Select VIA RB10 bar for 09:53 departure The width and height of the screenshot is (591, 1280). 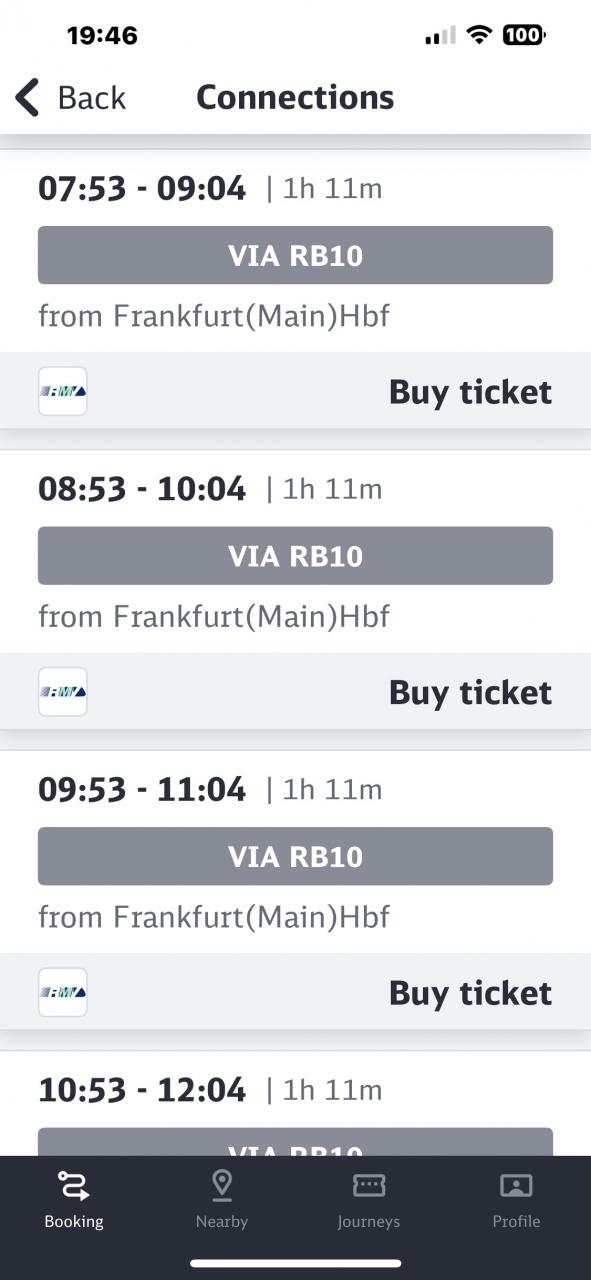295,856
